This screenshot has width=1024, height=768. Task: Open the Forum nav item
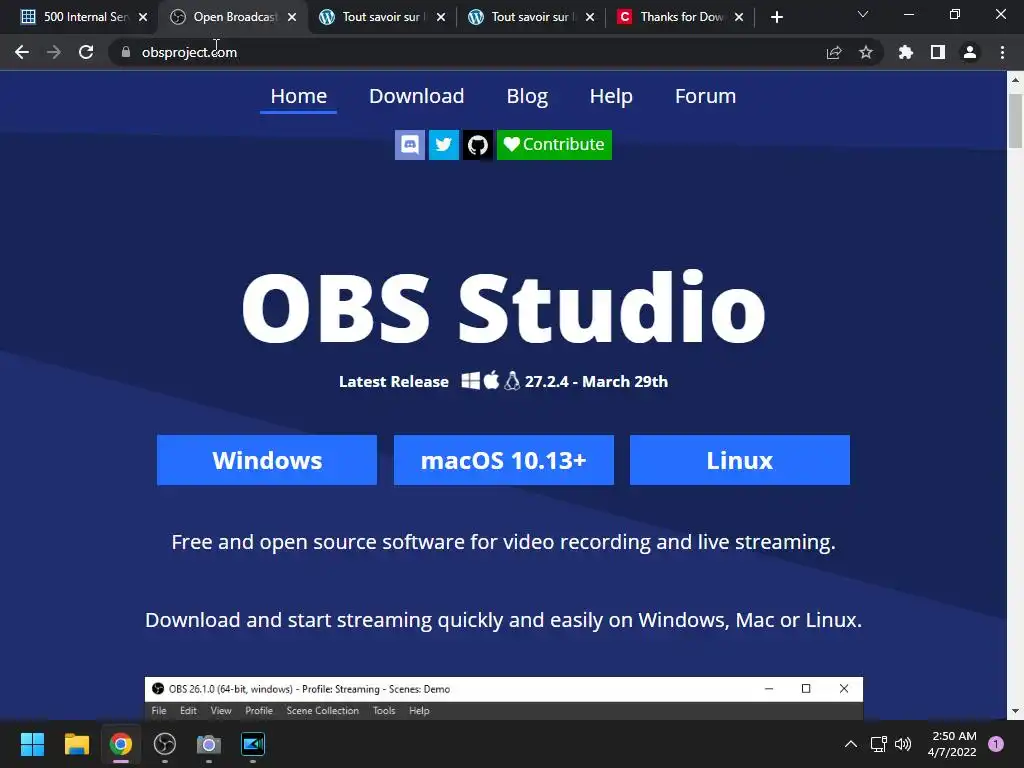[x=705, y=96]
